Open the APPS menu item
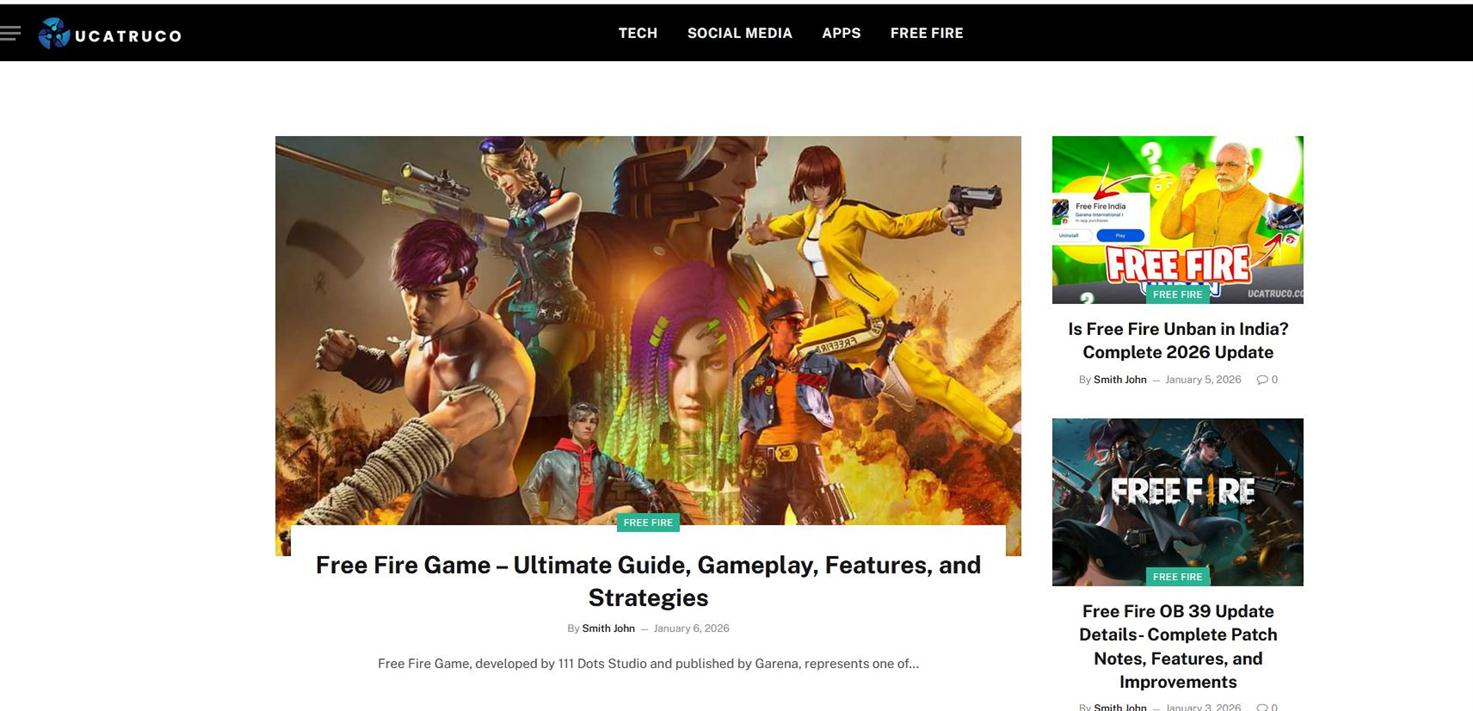 click(x=841, y=33)
